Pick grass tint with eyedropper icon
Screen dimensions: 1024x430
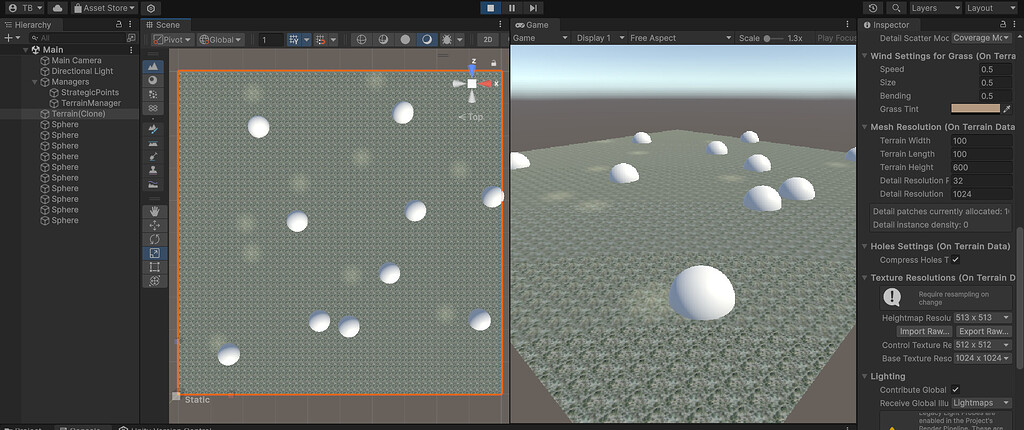1006,109
